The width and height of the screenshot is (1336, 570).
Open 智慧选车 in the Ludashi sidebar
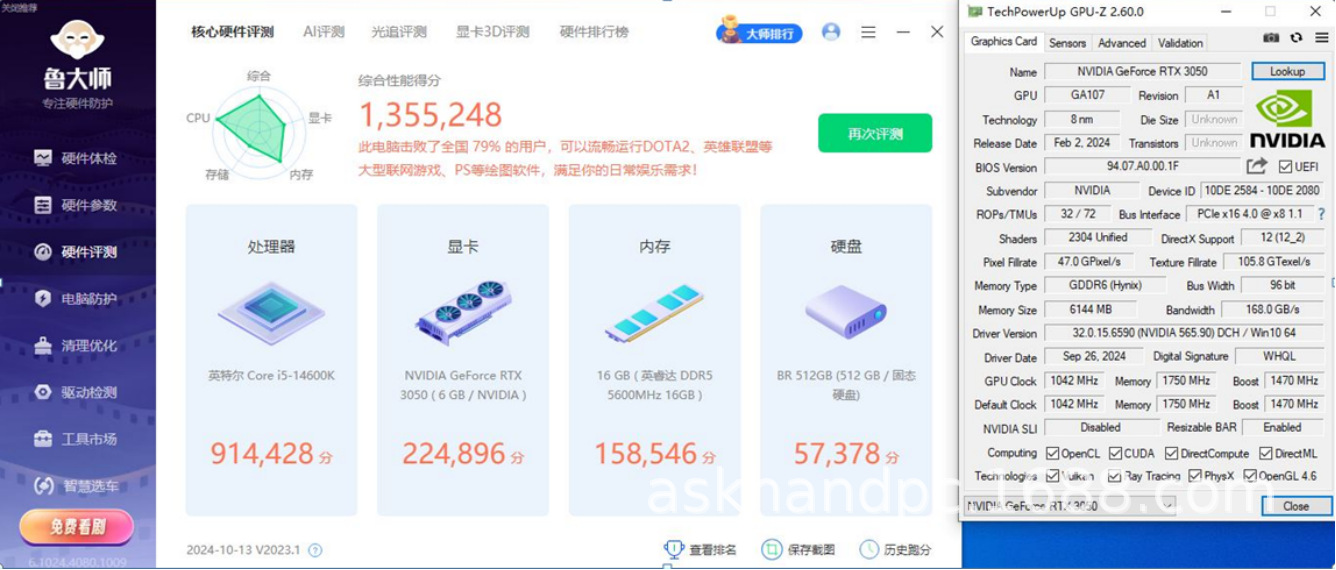[77, 486]
